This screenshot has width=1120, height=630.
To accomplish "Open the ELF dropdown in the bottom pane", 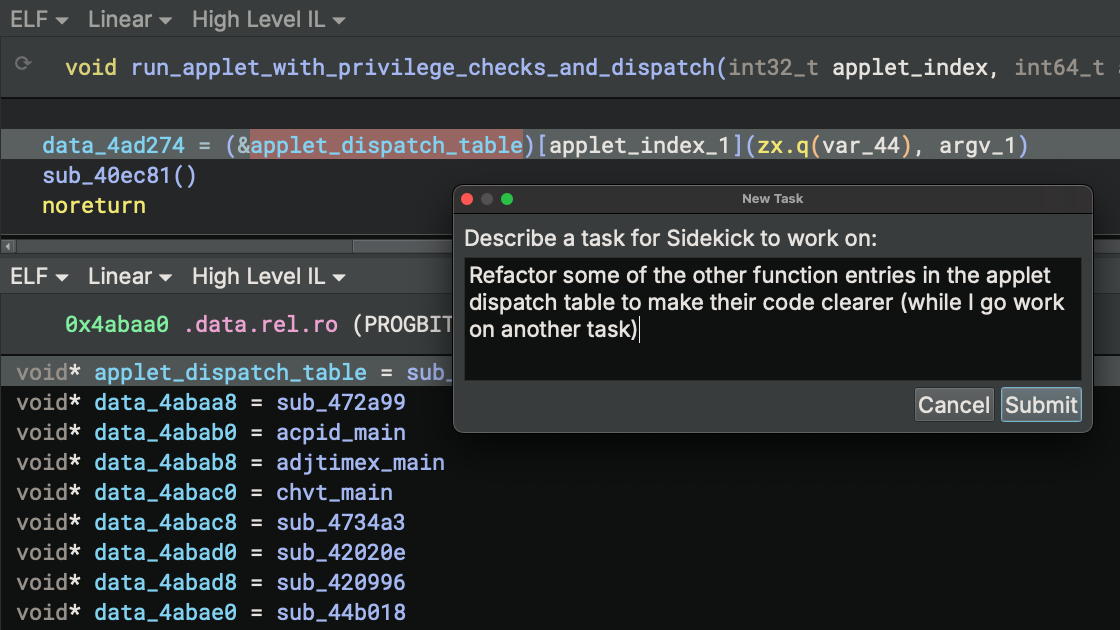I will pos(36,276).
